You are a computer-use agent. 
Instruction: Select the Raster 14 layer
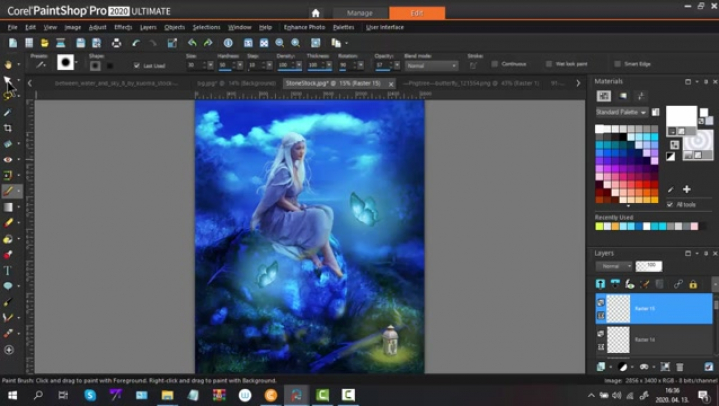pos(653,339)
